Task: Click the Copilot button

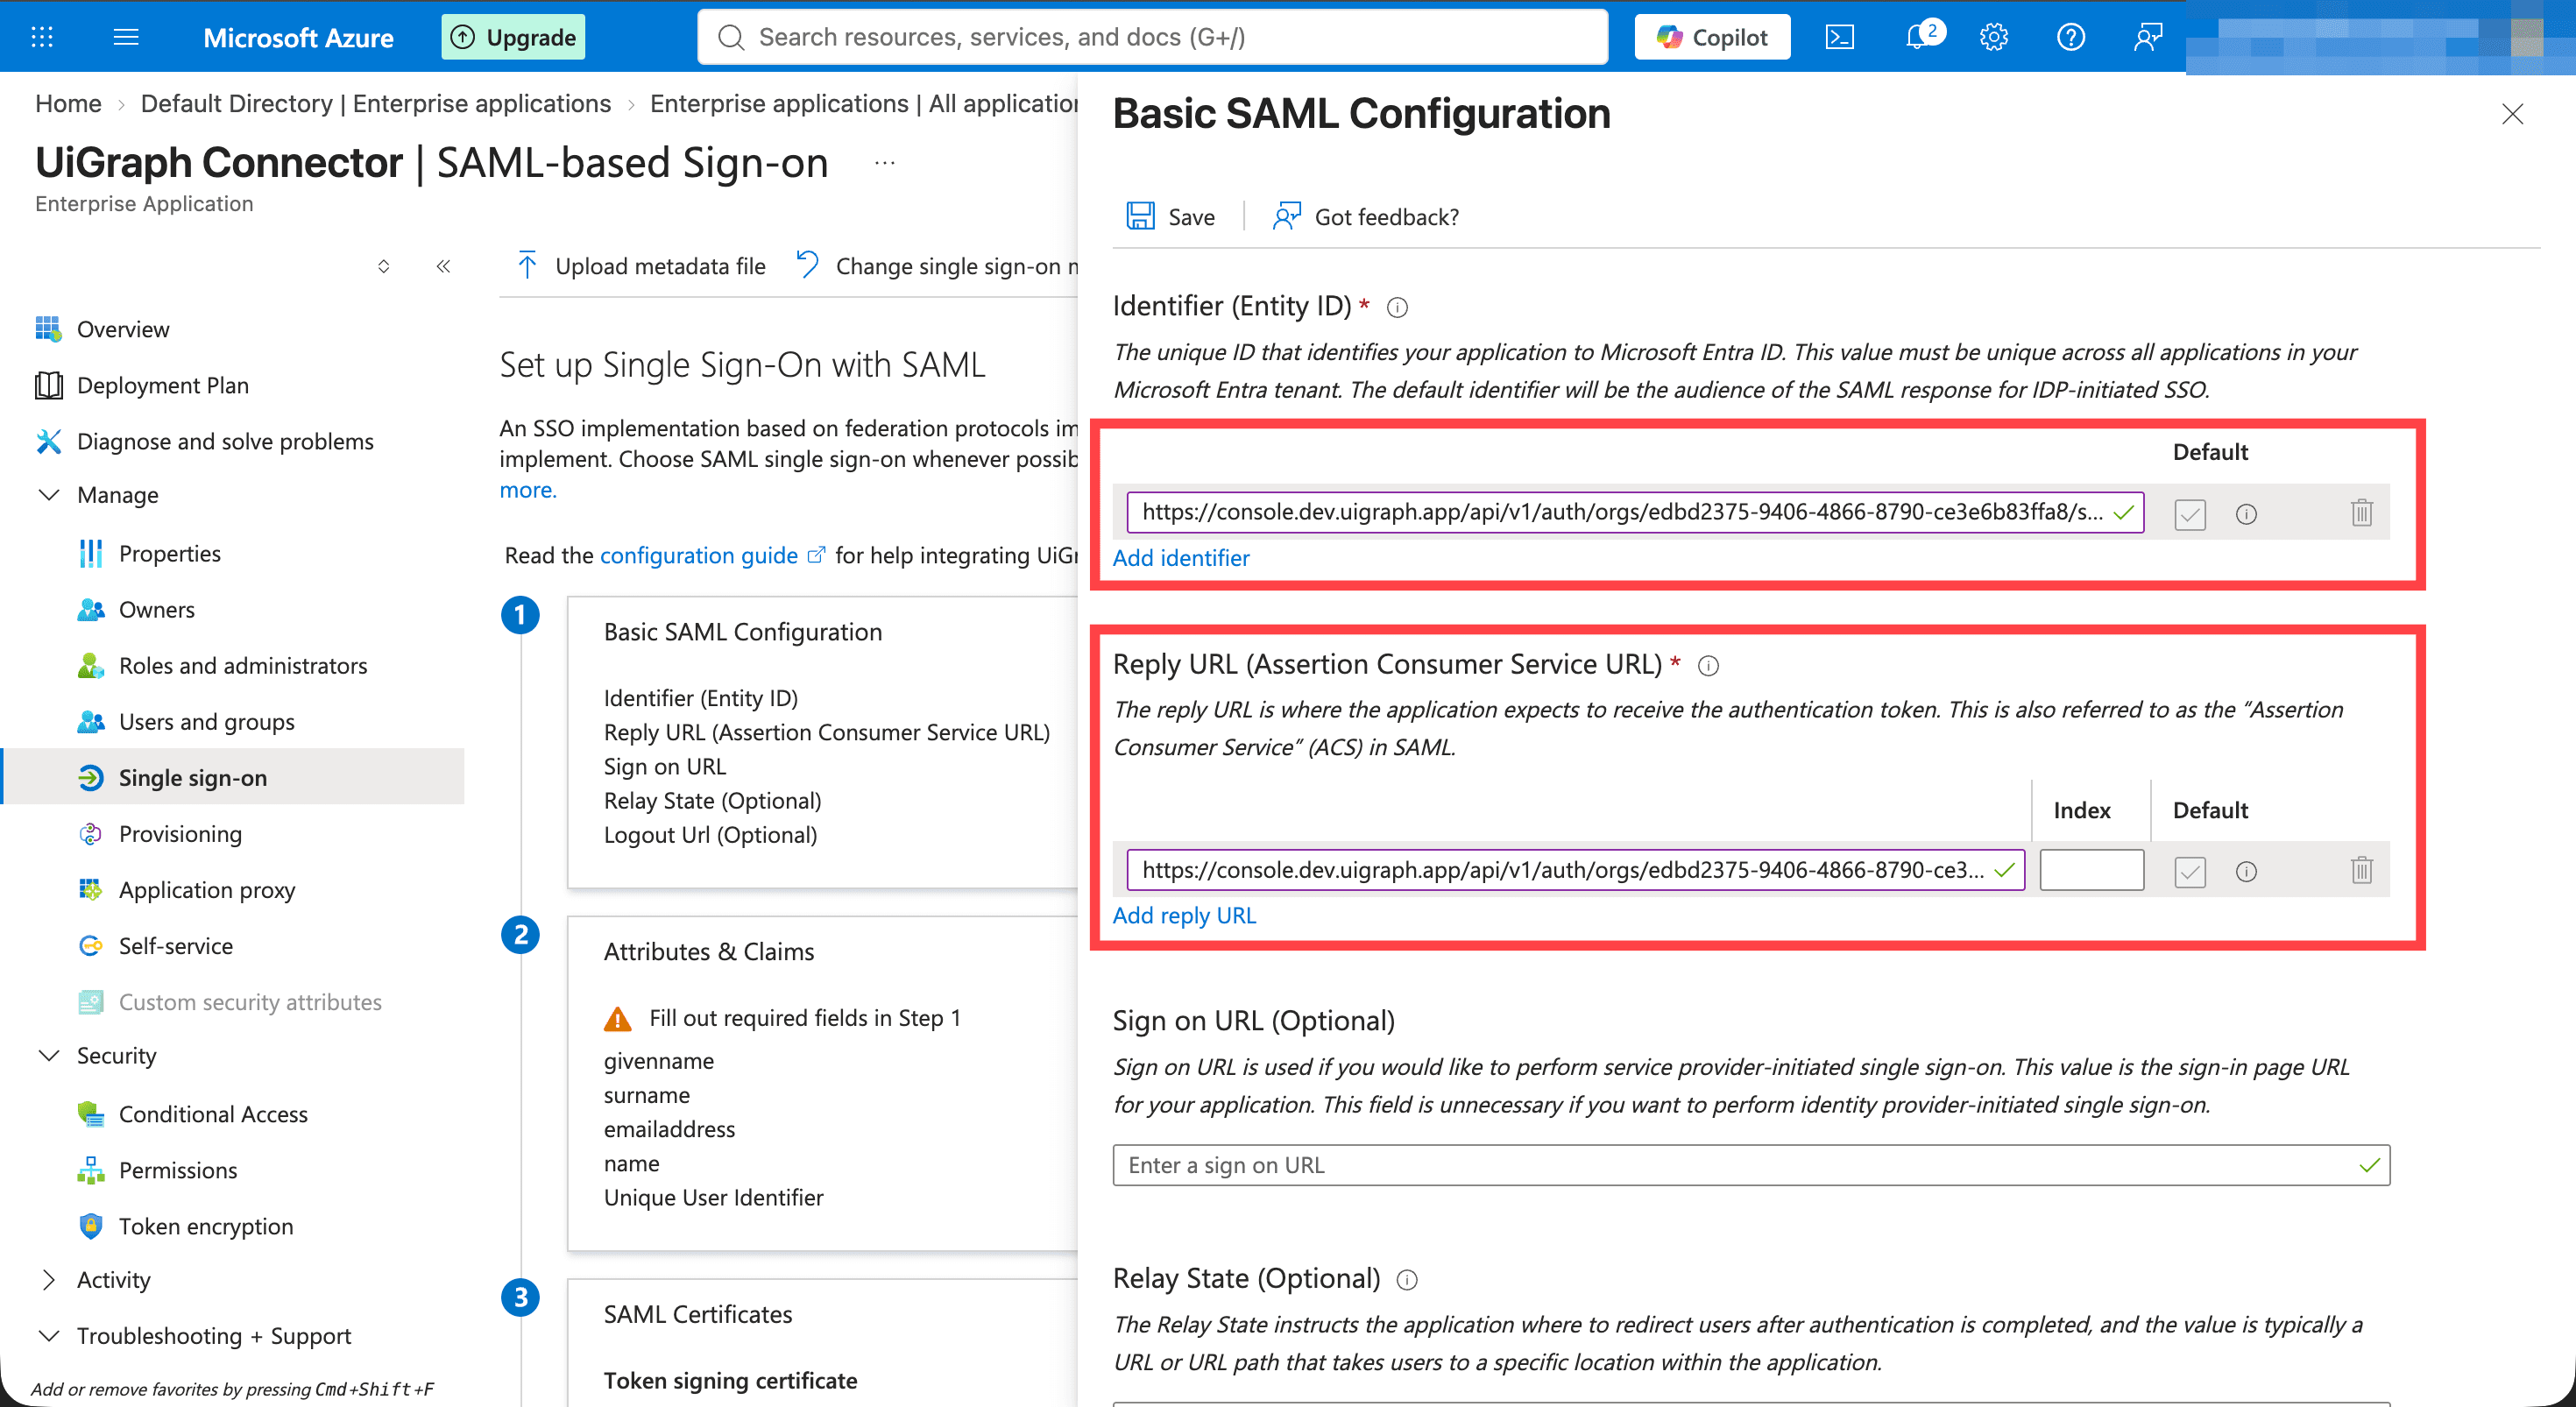Action: click(x=1712, y=37)
